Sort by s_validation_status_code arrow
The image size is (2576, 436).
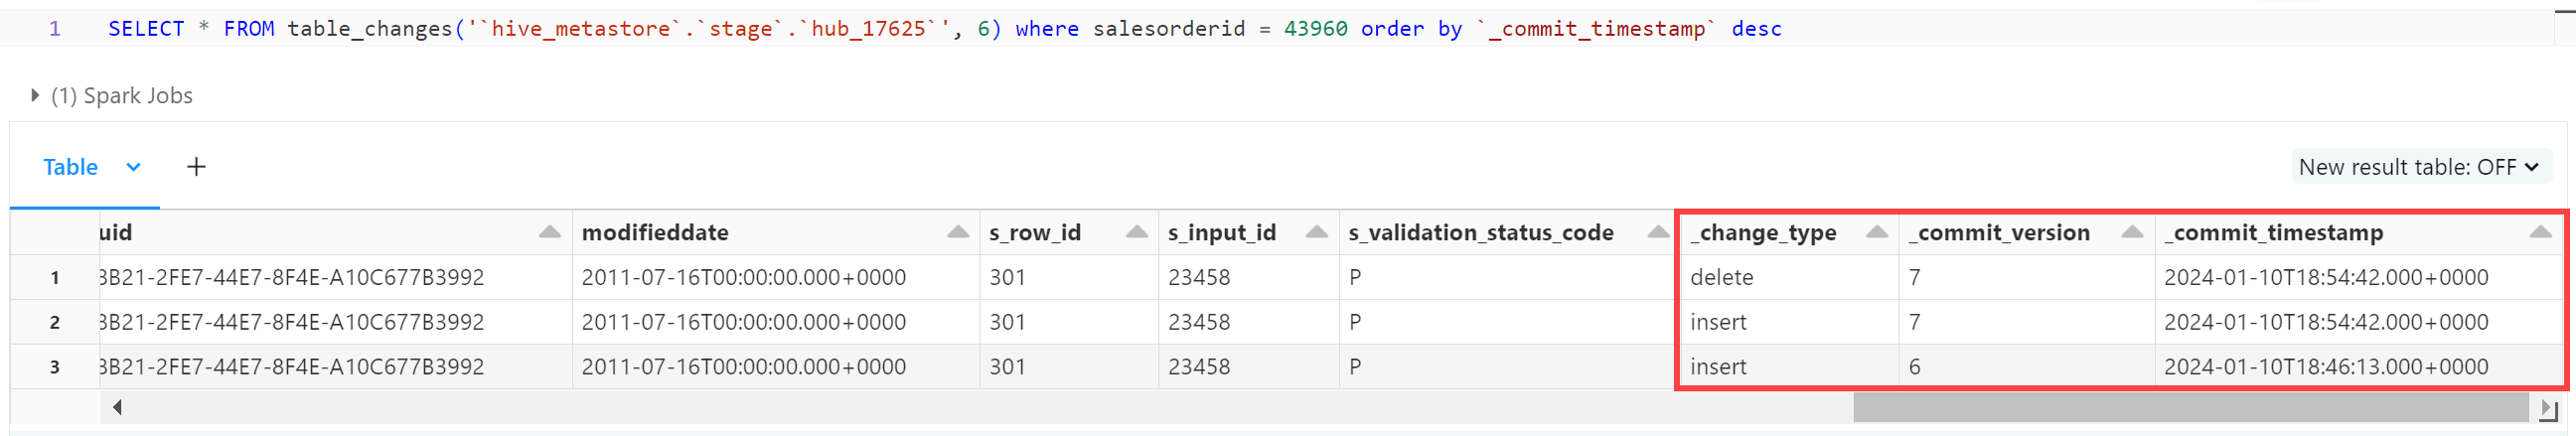click(x=1657, y=232)
